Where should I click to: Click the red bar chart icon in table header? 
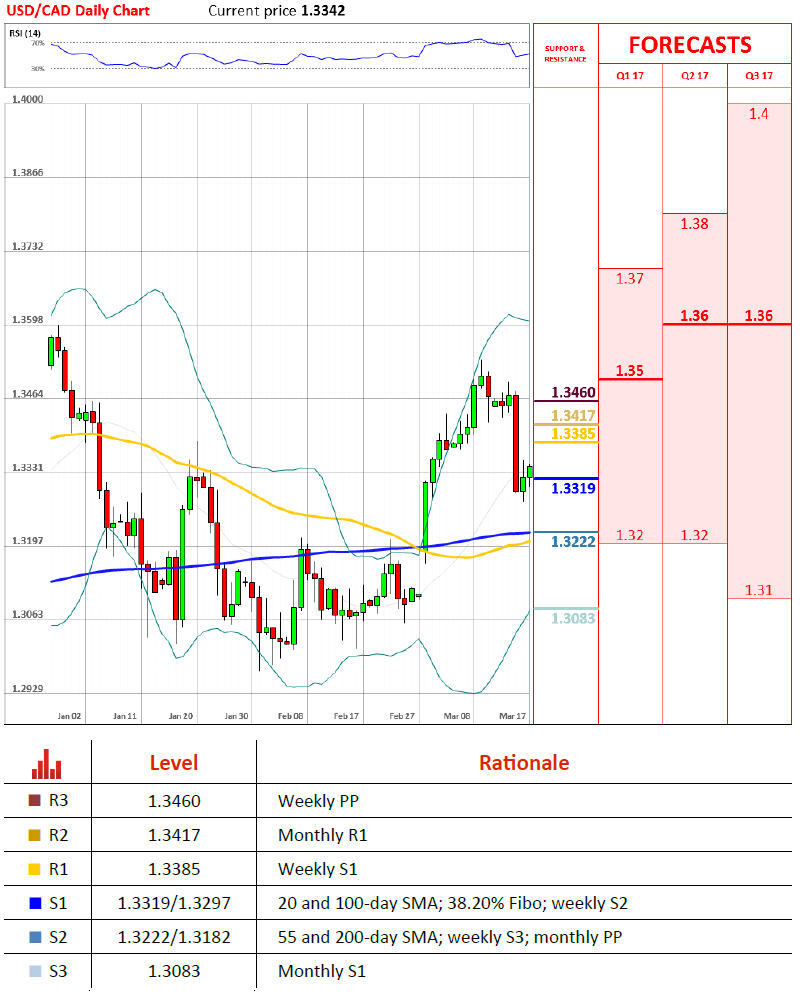click(x=47, y=764)
